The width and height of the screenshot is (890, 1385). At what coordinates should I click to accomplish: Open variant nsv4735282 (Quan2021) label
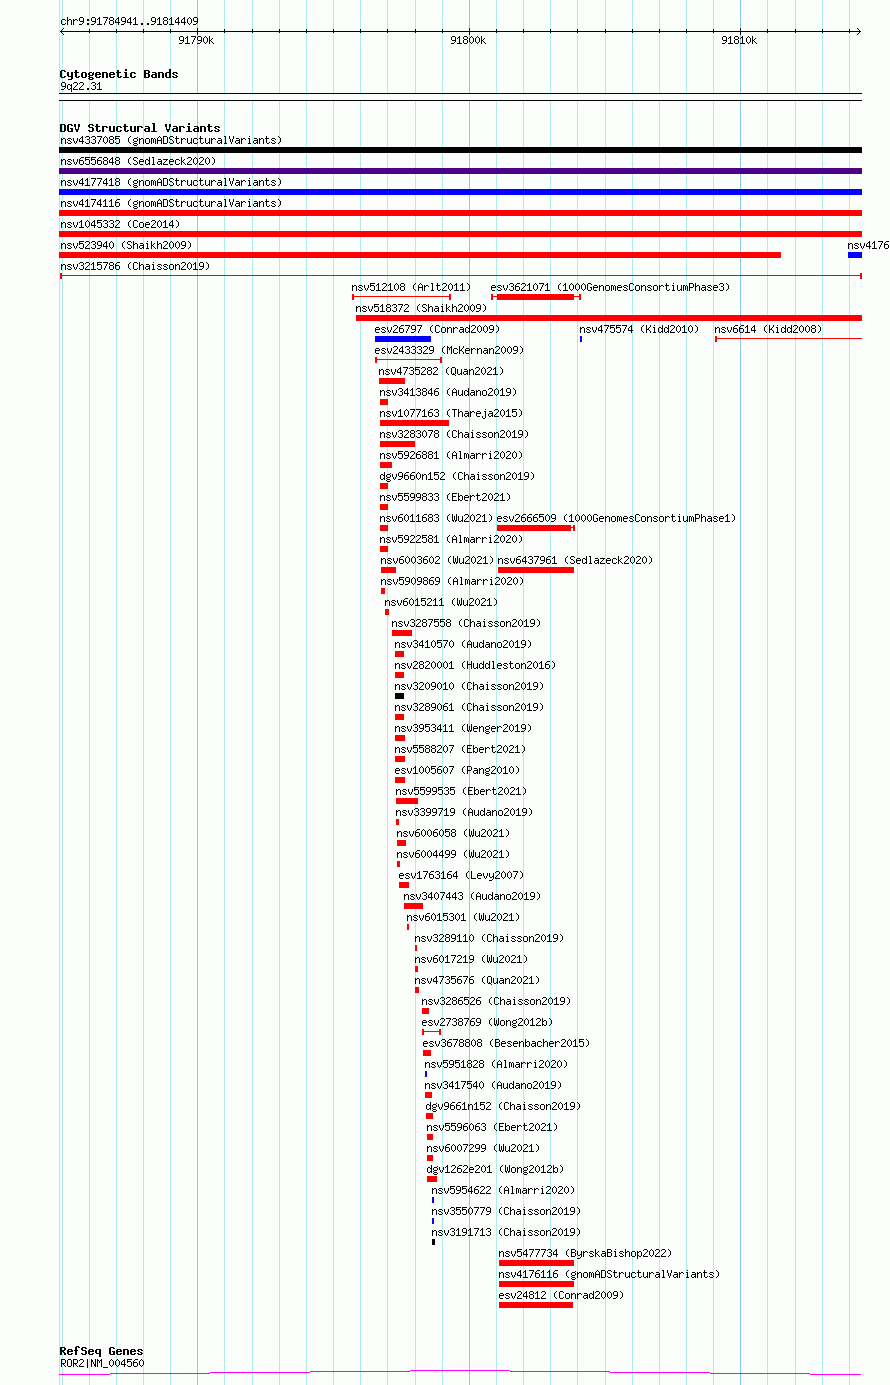(442, 371)
